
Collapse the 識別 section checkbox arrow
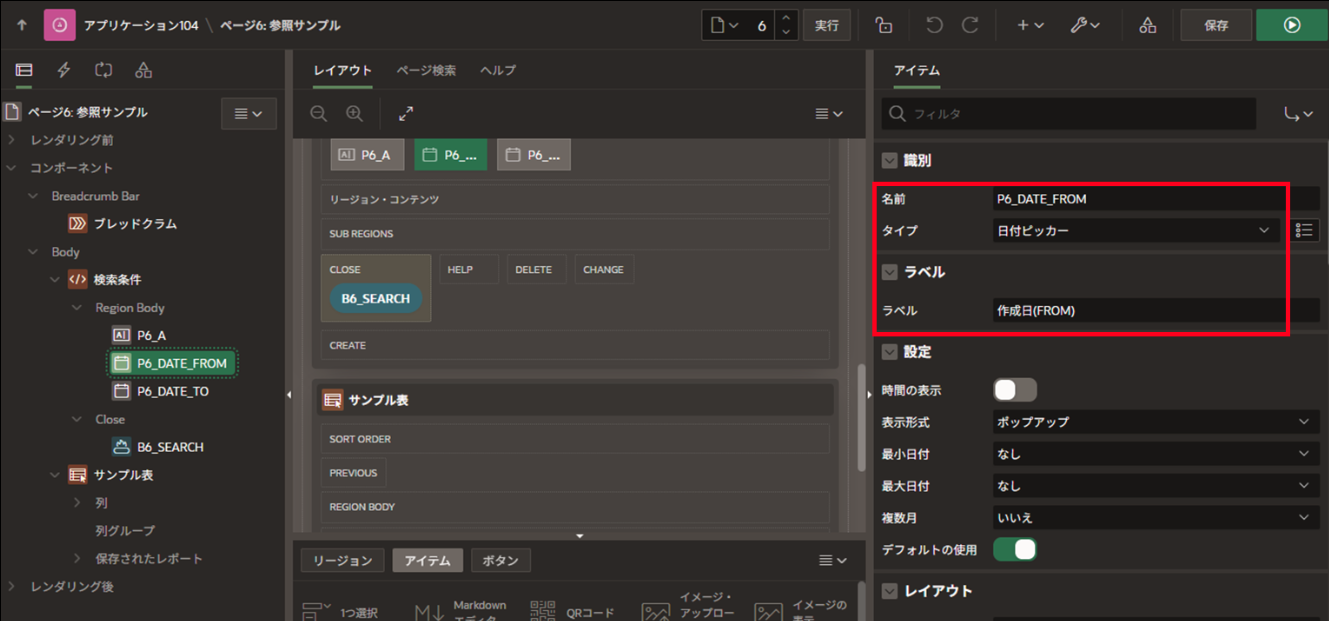click(889, 161)
